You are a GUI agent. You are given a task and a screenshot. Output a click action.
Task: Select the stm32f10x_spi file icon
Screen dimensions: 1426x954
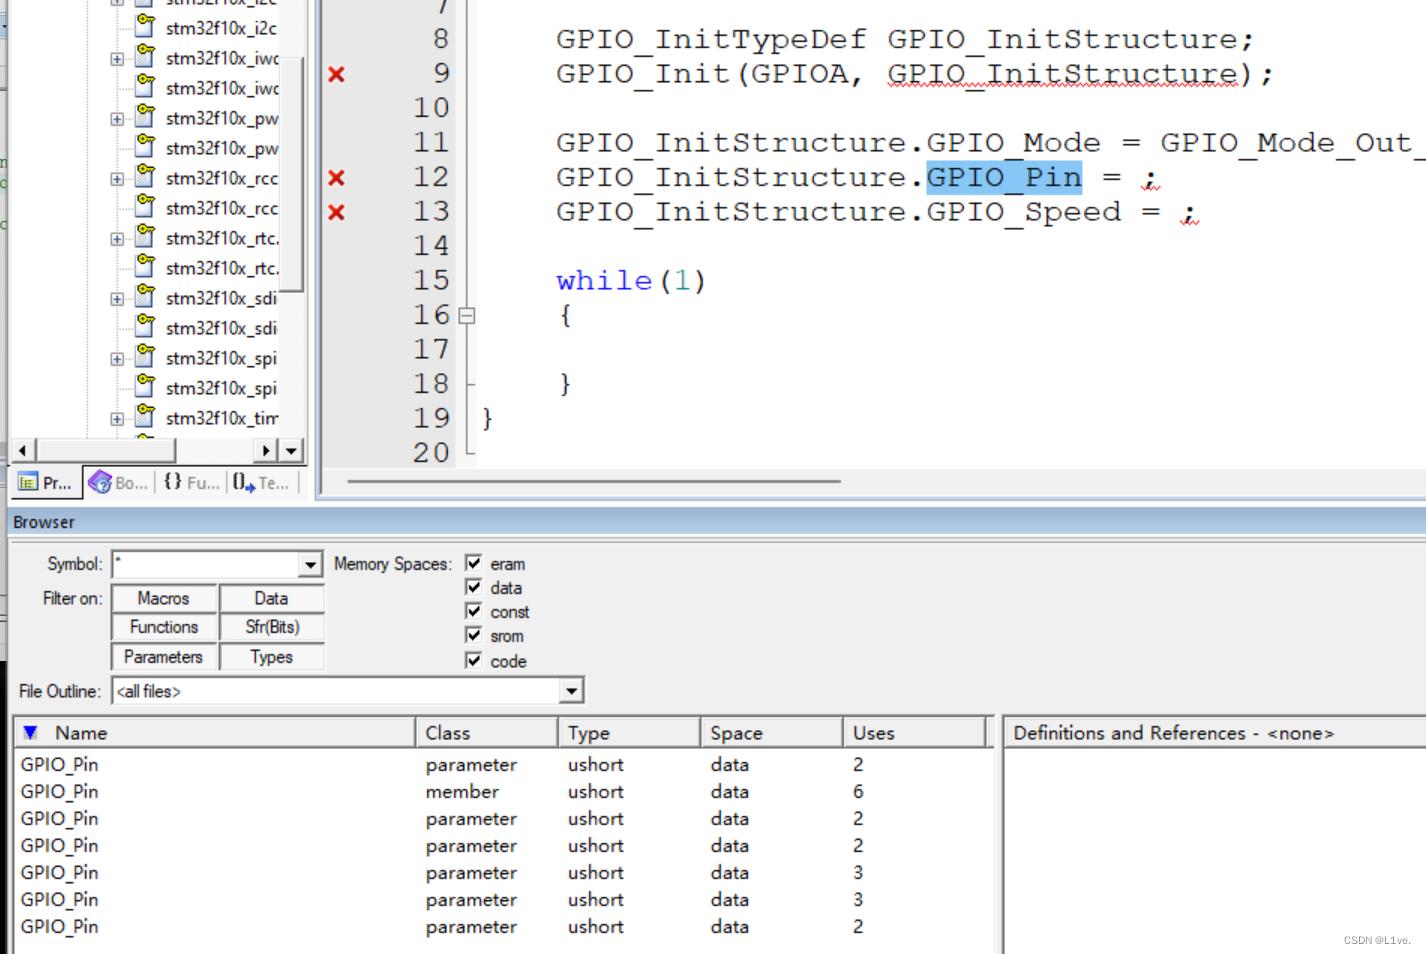(145, 358)
